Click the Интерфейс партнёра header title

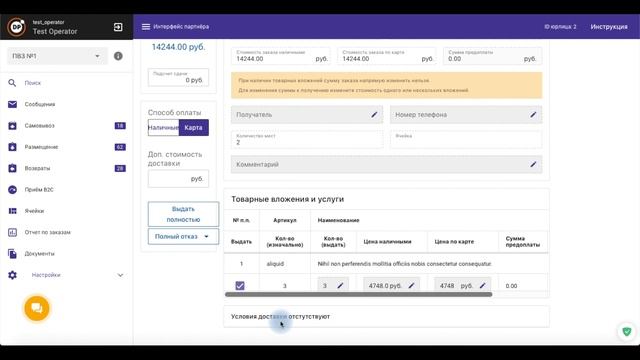tap(181, 27)
